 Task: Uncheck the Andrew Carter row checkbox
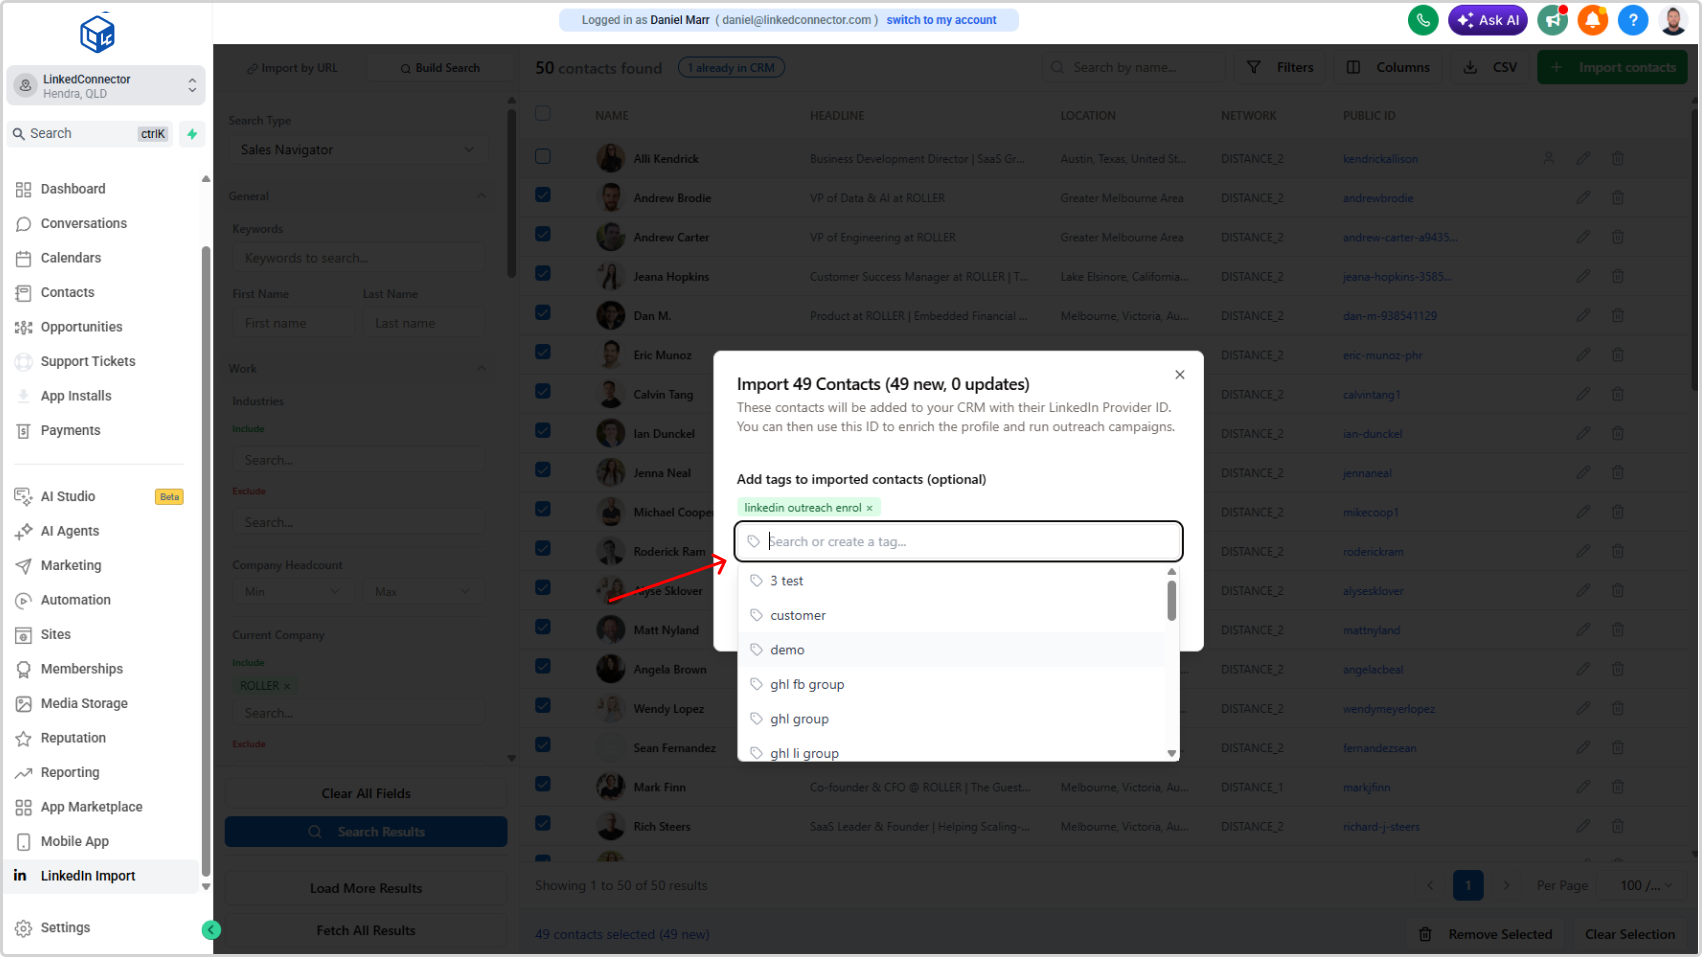(x=543, y=234)
